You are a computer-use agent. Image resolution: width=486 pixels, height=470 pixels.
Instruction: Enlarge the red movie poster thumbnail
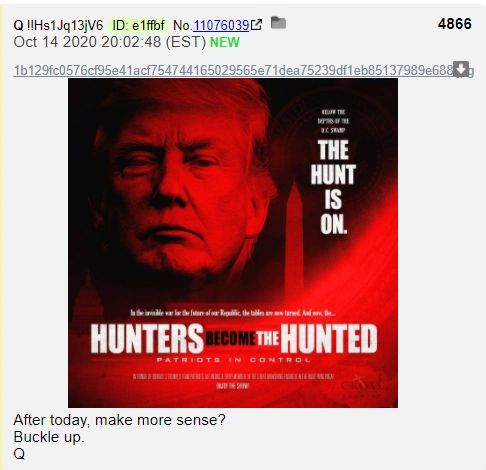click(233, 243)
